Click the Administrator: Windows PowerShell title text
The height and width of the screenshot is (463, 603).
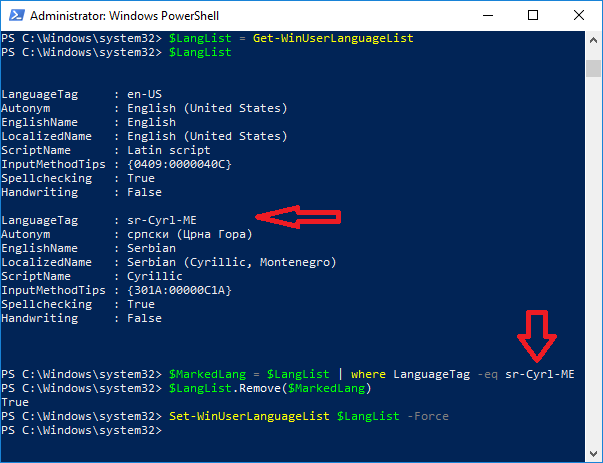pos(124,16)
